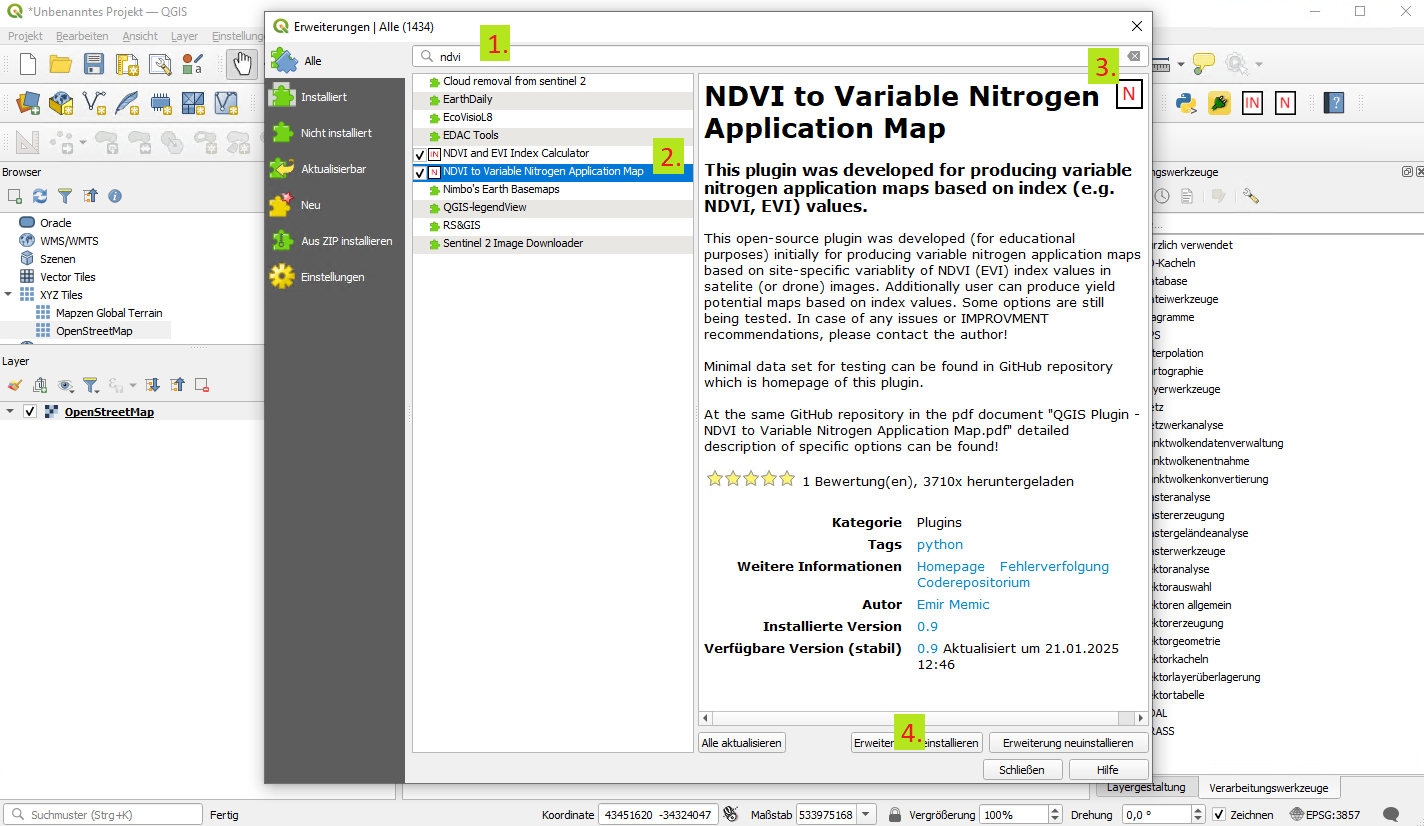Select the Pan Map hand tool
Image resolution: width=1424 pixels, height=826 pixels.
click(x=241, y=64)
